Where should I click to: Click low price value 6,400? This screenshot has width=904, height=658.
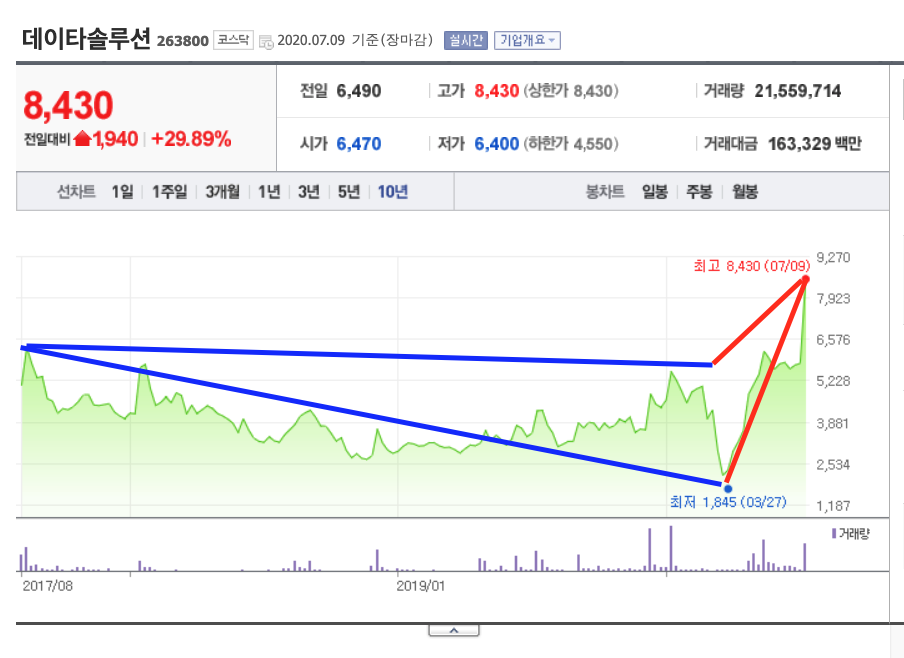pyautogui.click(x=496, y=144)
